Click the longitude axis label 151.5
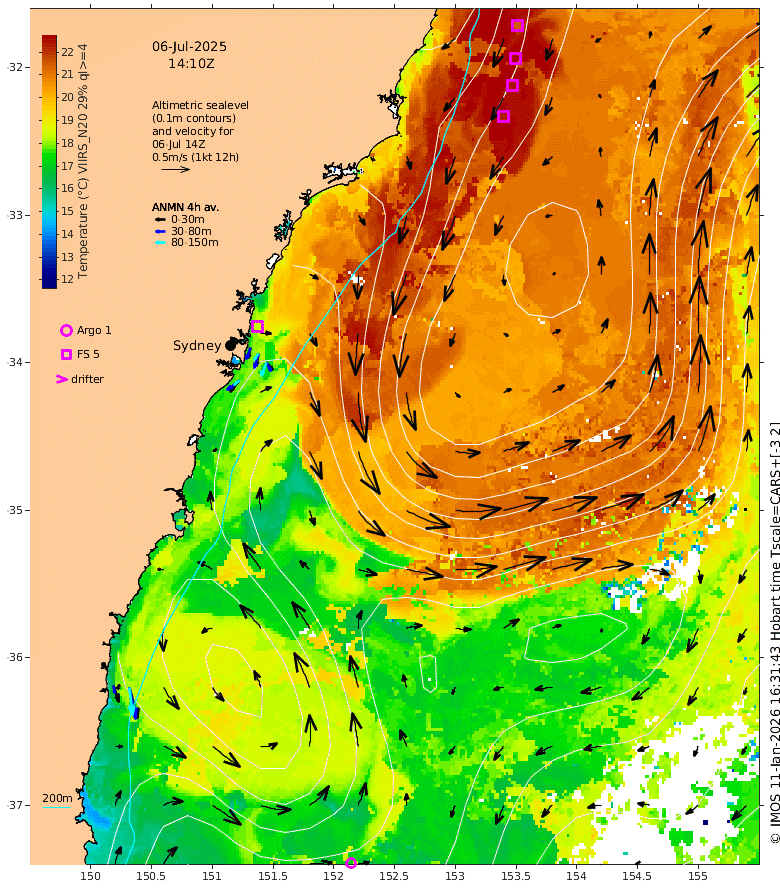780x890 pixels. point(273,876)
